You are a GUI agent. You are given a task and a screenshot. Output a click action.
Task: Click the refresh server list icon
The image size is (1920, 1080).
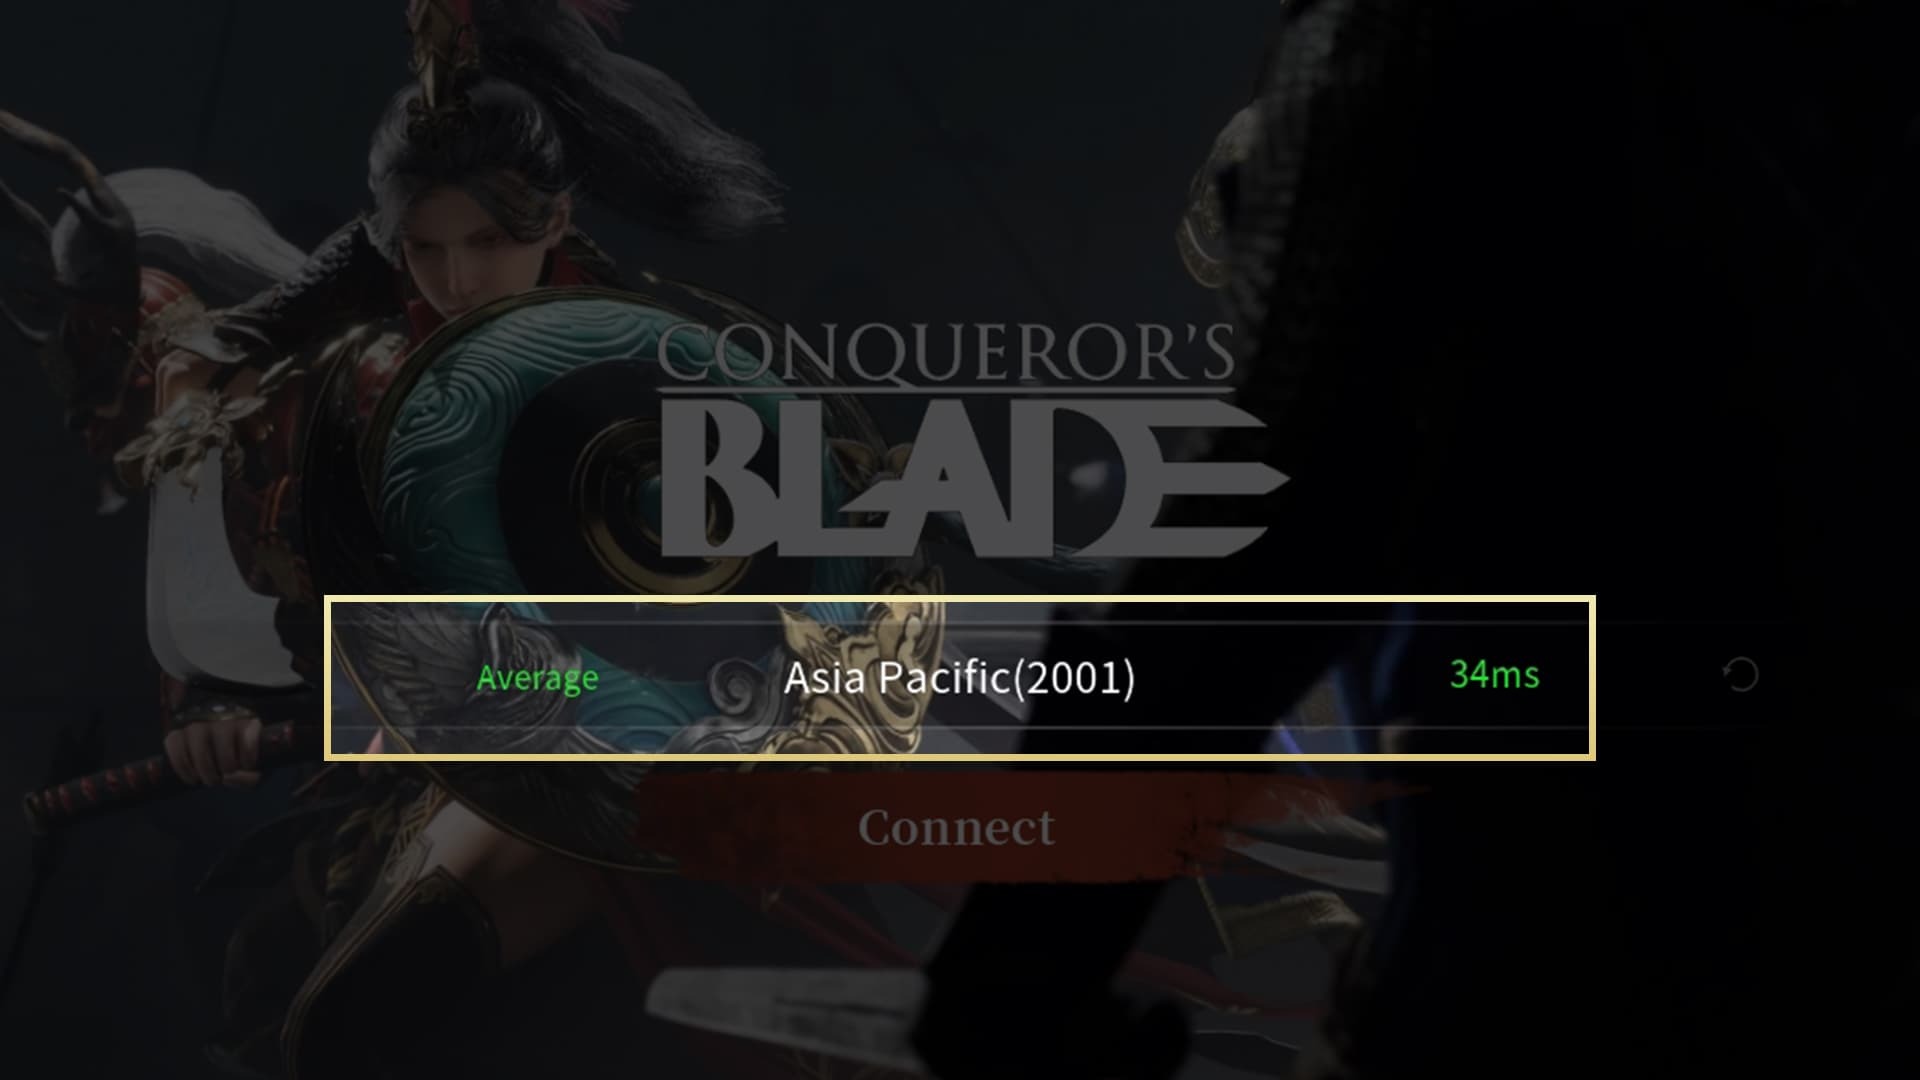coord(1741,675)
